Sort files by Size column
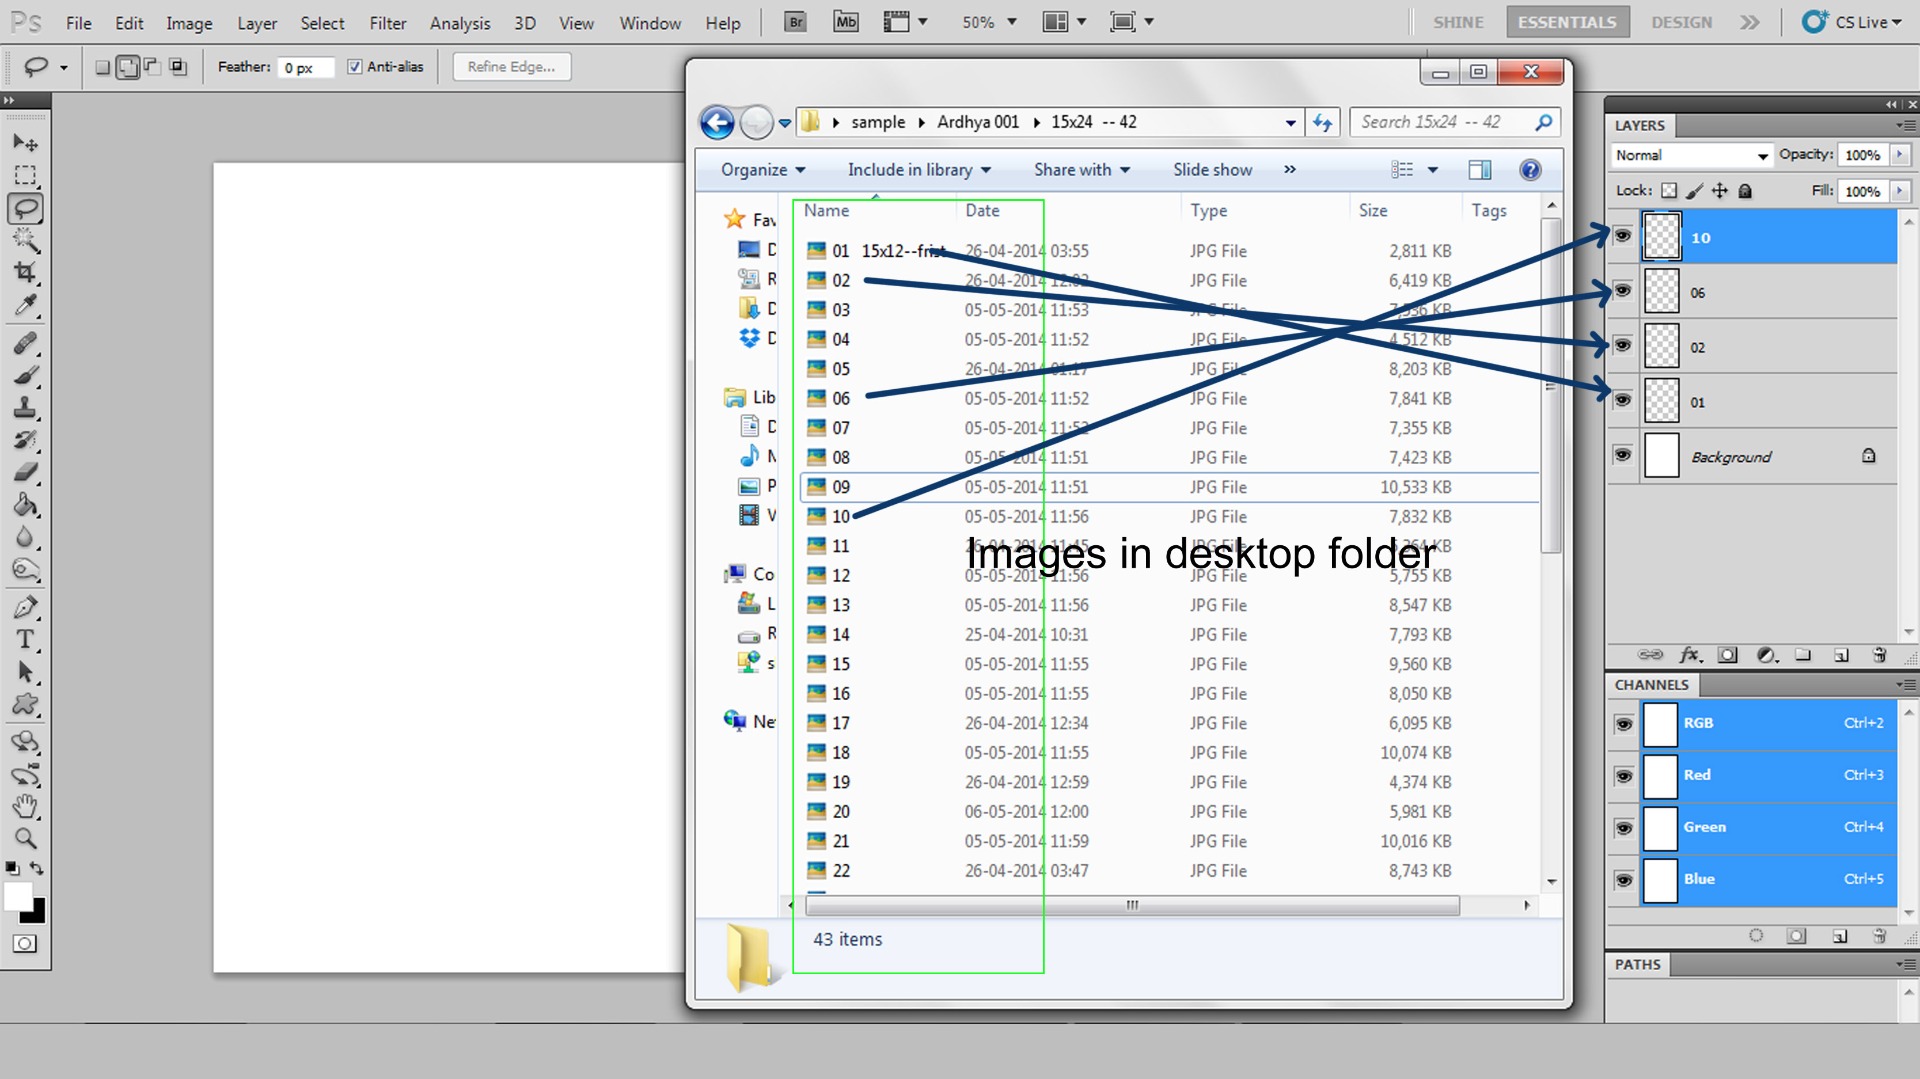The image size is (1920, 1079). pyautogui.click(x=1372, y=211)
